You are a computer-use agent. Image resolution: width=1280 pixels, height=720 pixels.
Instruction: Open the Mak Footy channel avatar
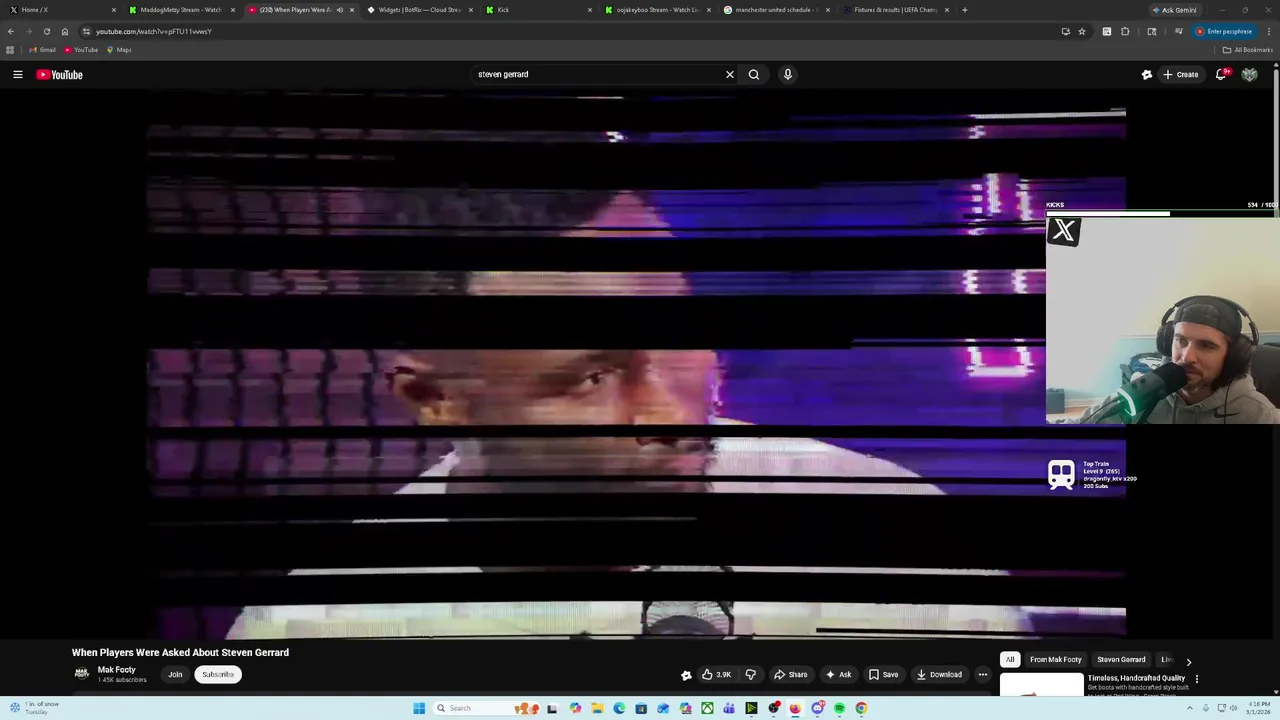[x=82, y=673]
